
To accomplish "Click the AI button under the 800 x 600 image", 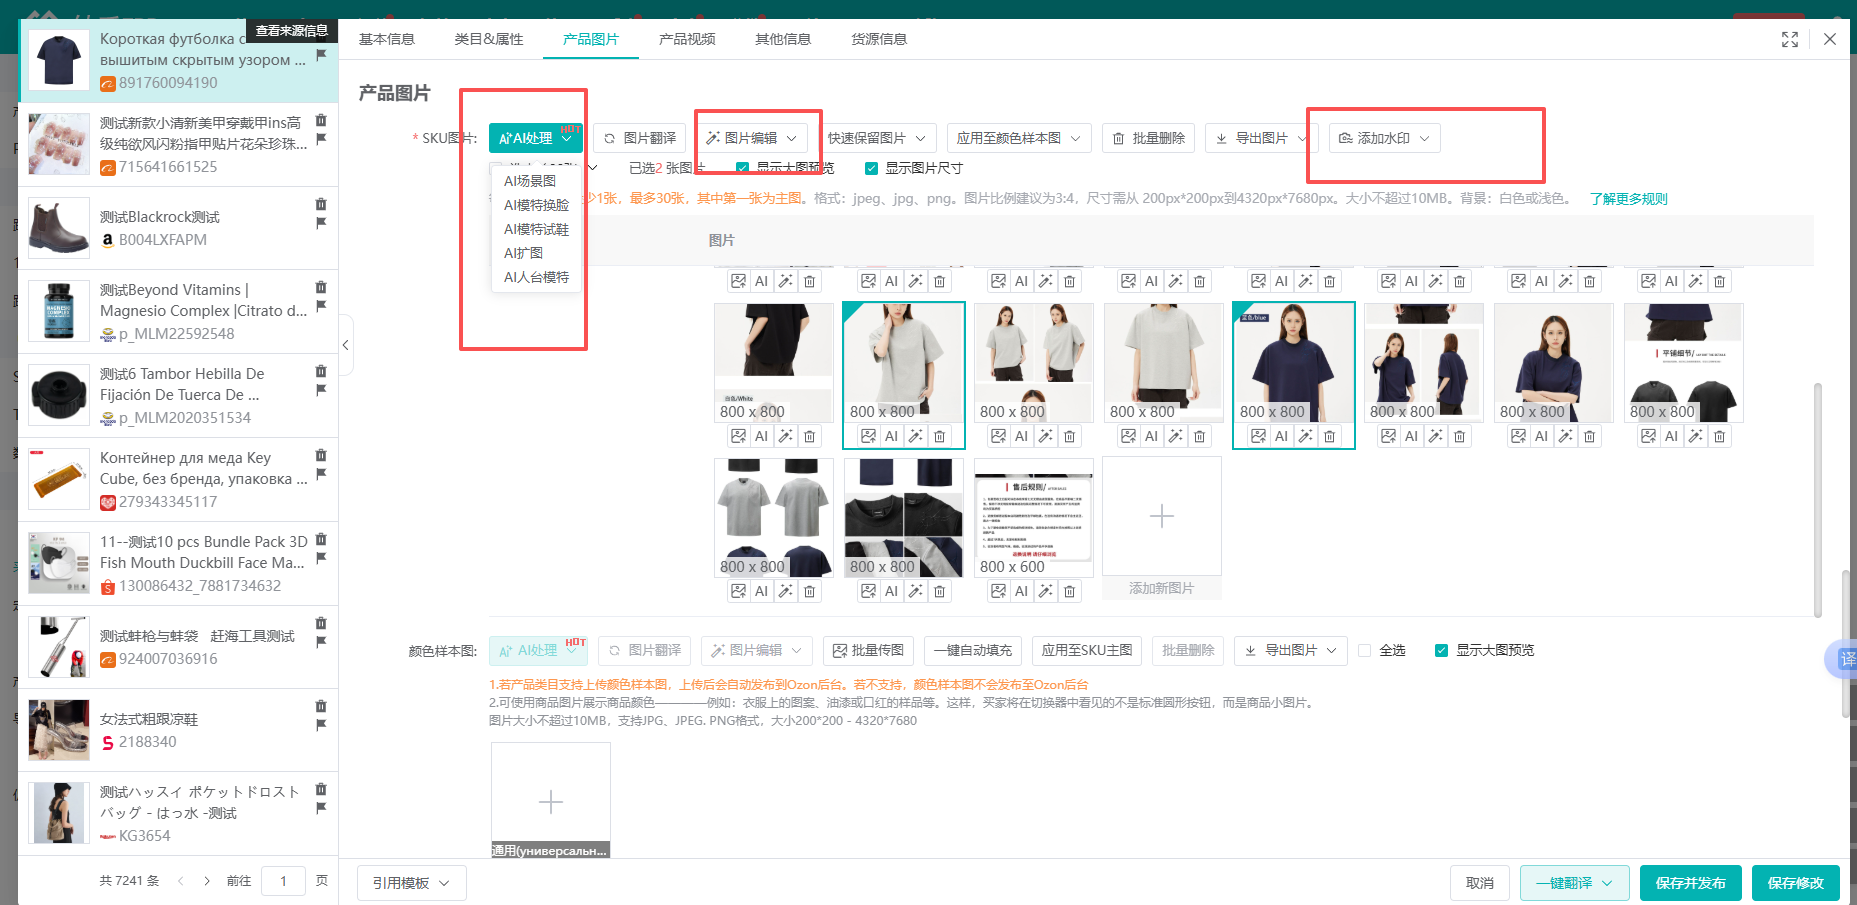I will click(x=1021, y=592).
